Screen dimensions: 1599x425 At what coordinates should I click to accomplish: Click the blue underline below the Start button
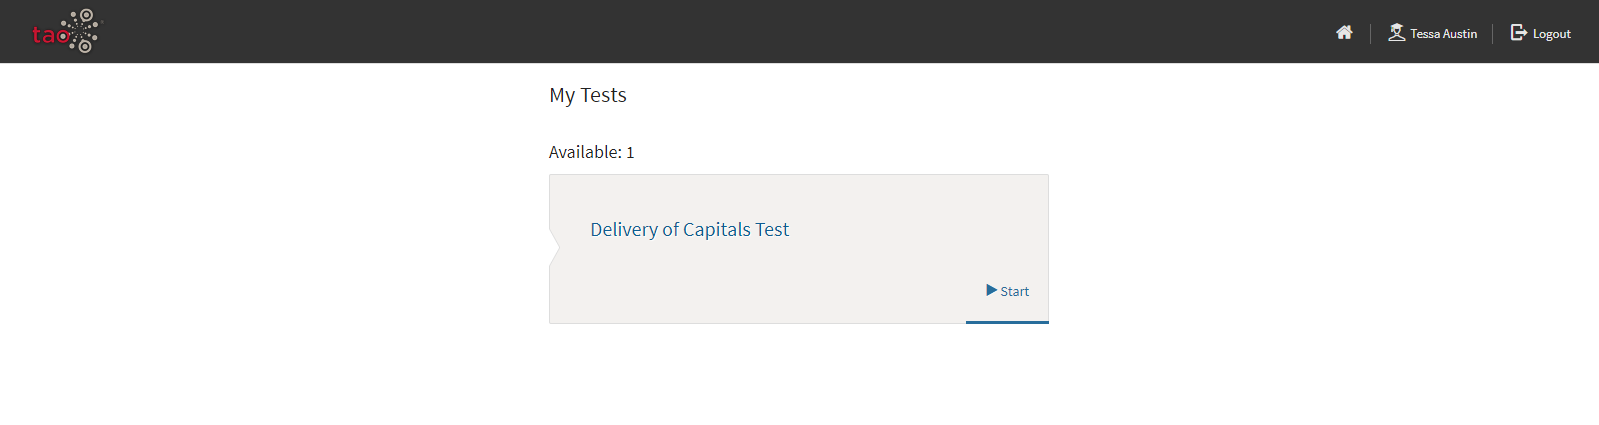click(1007, 322)
